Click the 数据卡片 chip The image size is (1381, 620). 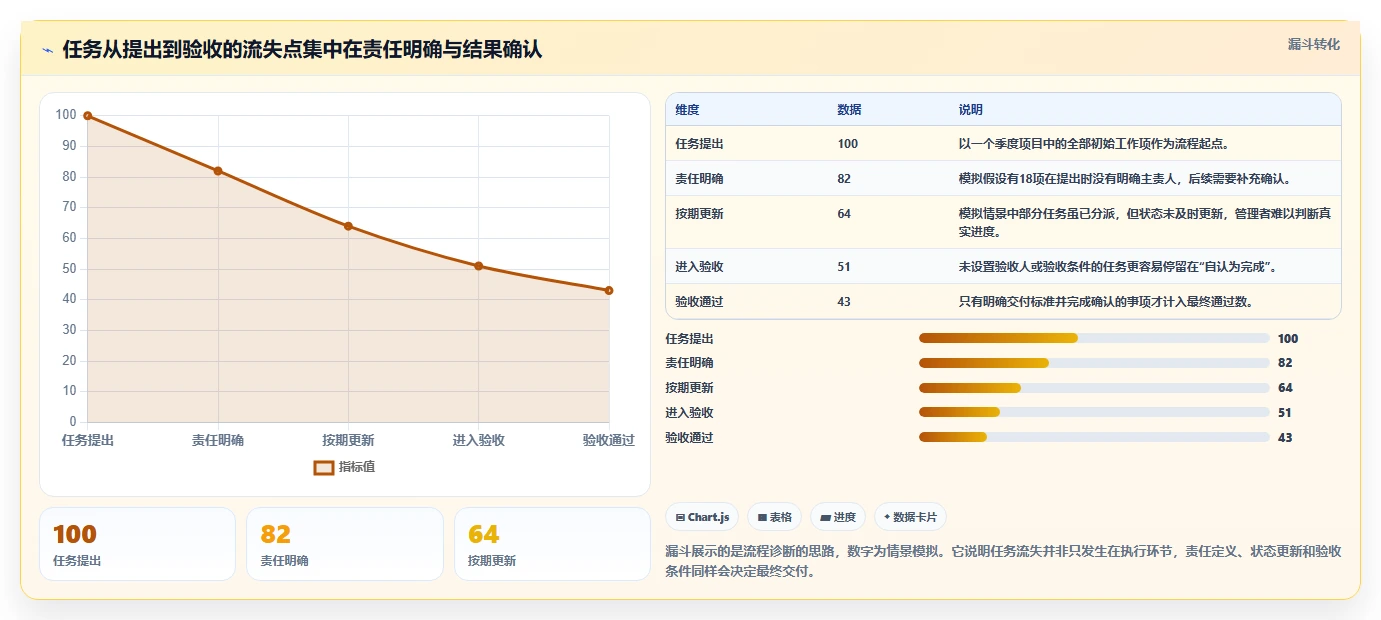point(910,517)
